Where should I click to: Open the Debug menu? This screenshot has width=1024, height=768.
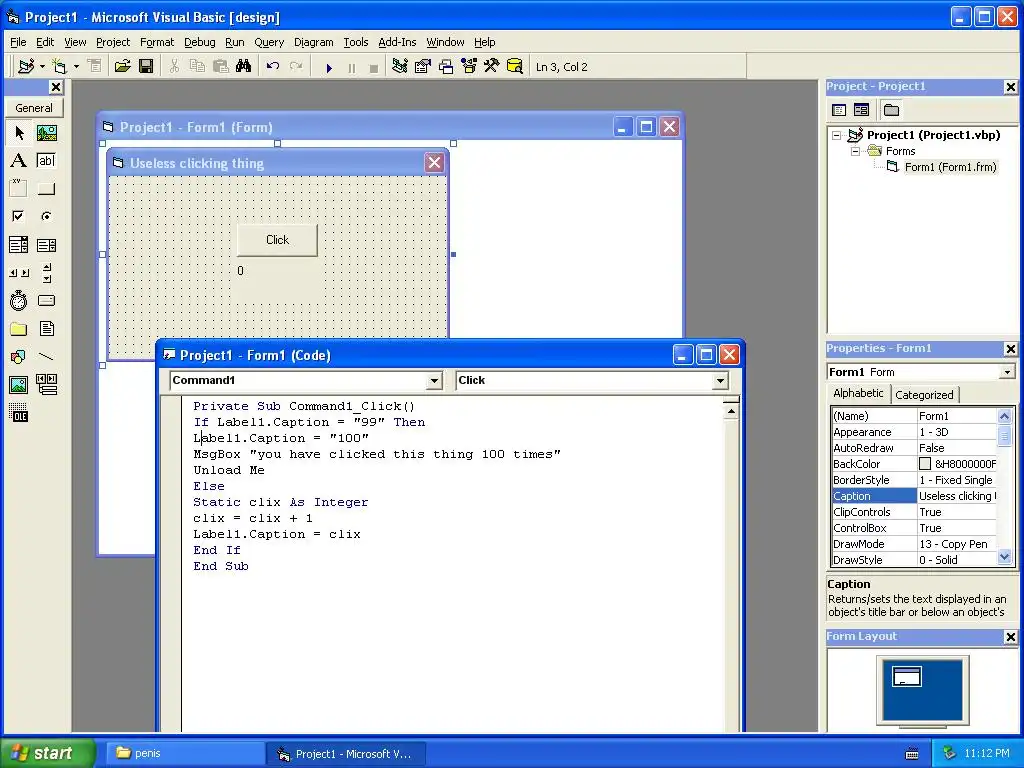(200, 42)
